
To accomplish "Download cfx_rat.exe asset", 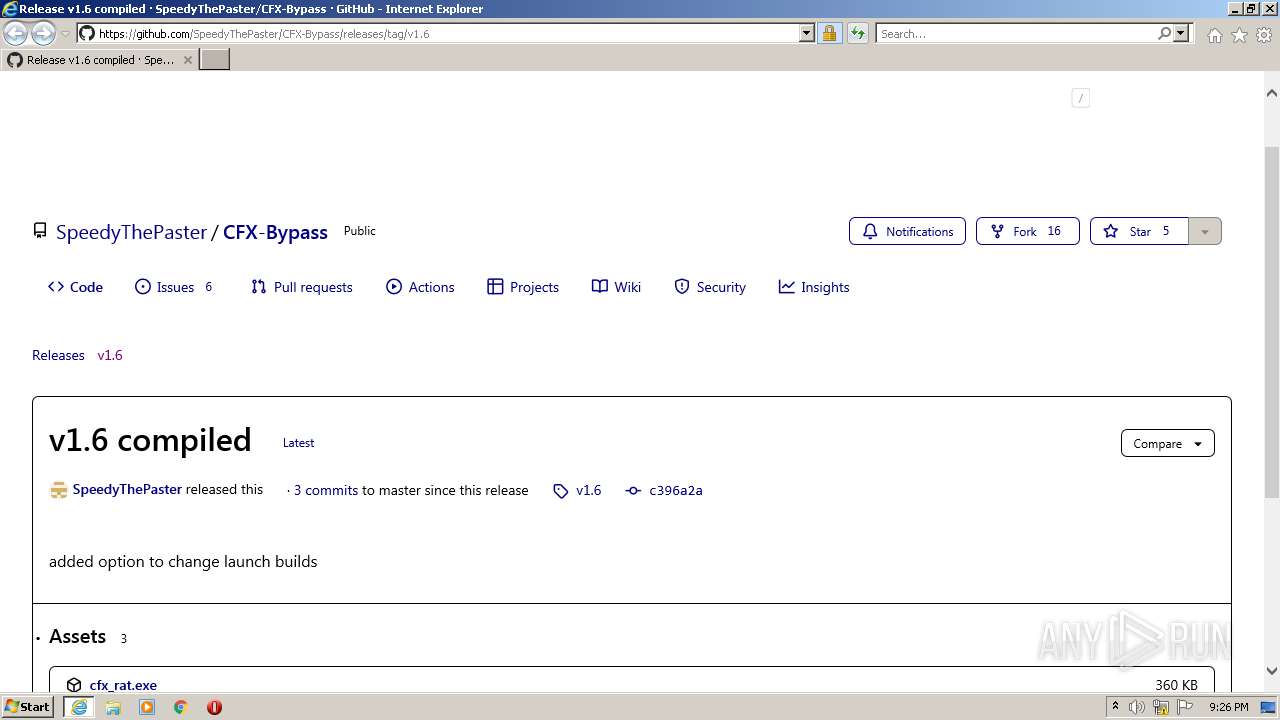I will (x=123, y=685).
